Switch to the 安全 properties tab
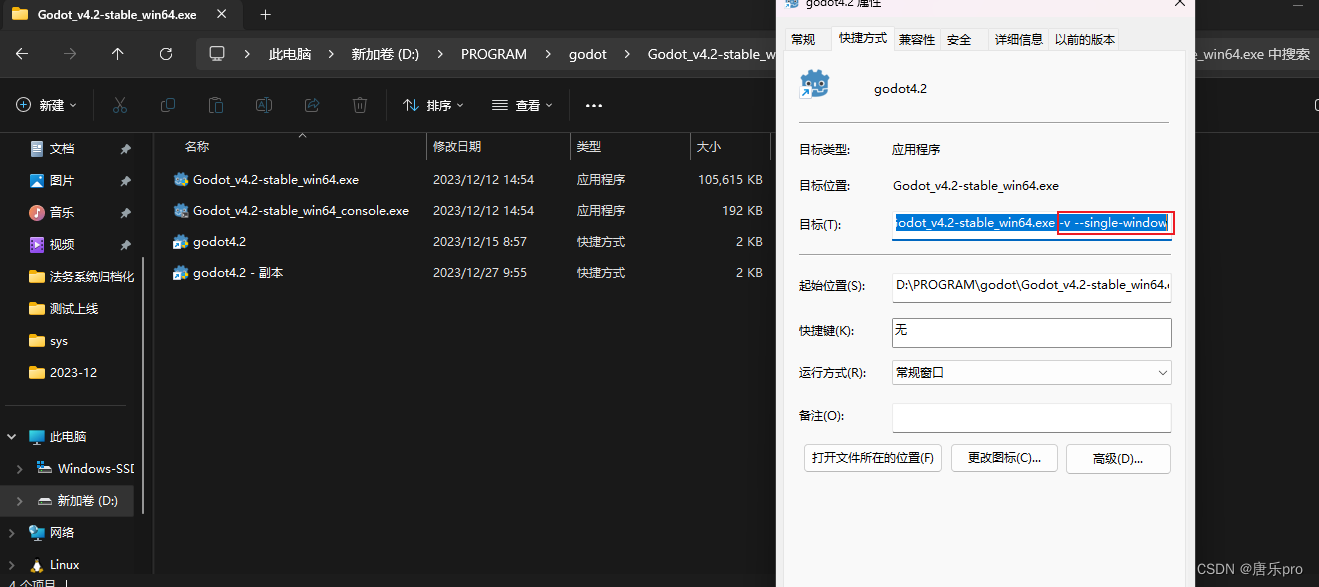 tap(959, 39)
